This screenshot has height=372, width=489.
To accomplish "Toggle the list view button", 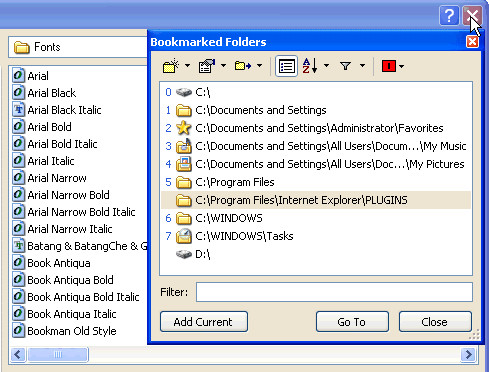I will tap(286, 66).
